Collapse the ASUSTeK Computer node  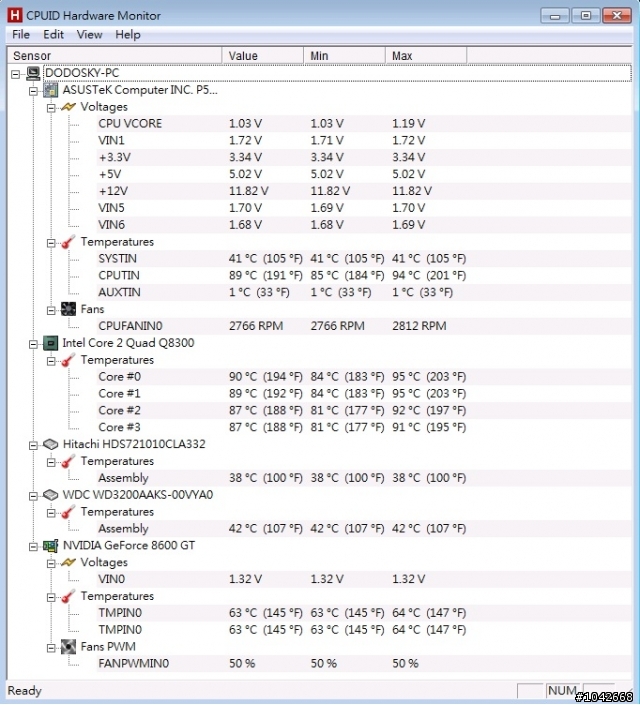pyautogui.click(x=33, y=91)
